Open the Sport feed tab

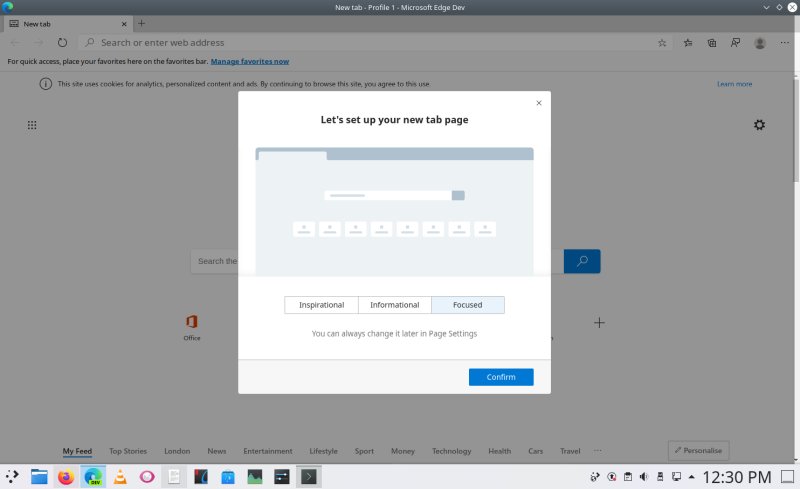364,451
